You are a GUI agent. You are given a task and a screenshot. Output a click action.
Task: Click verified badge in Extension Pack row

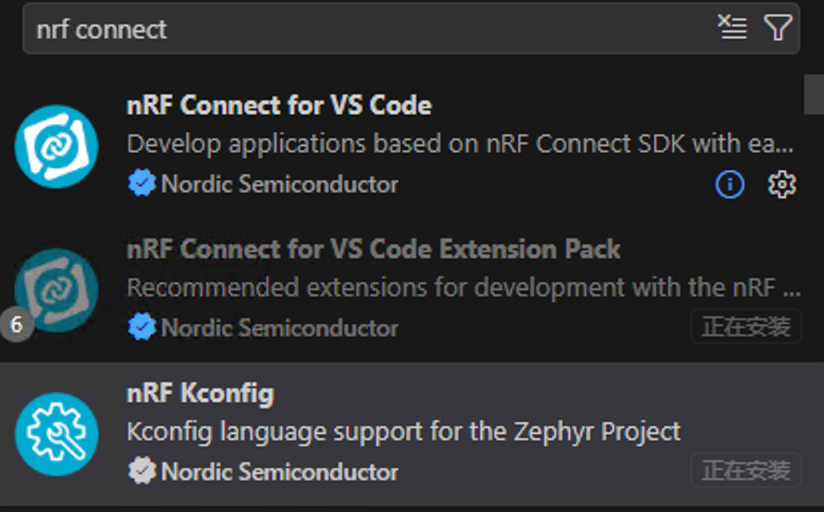[142, 327]
